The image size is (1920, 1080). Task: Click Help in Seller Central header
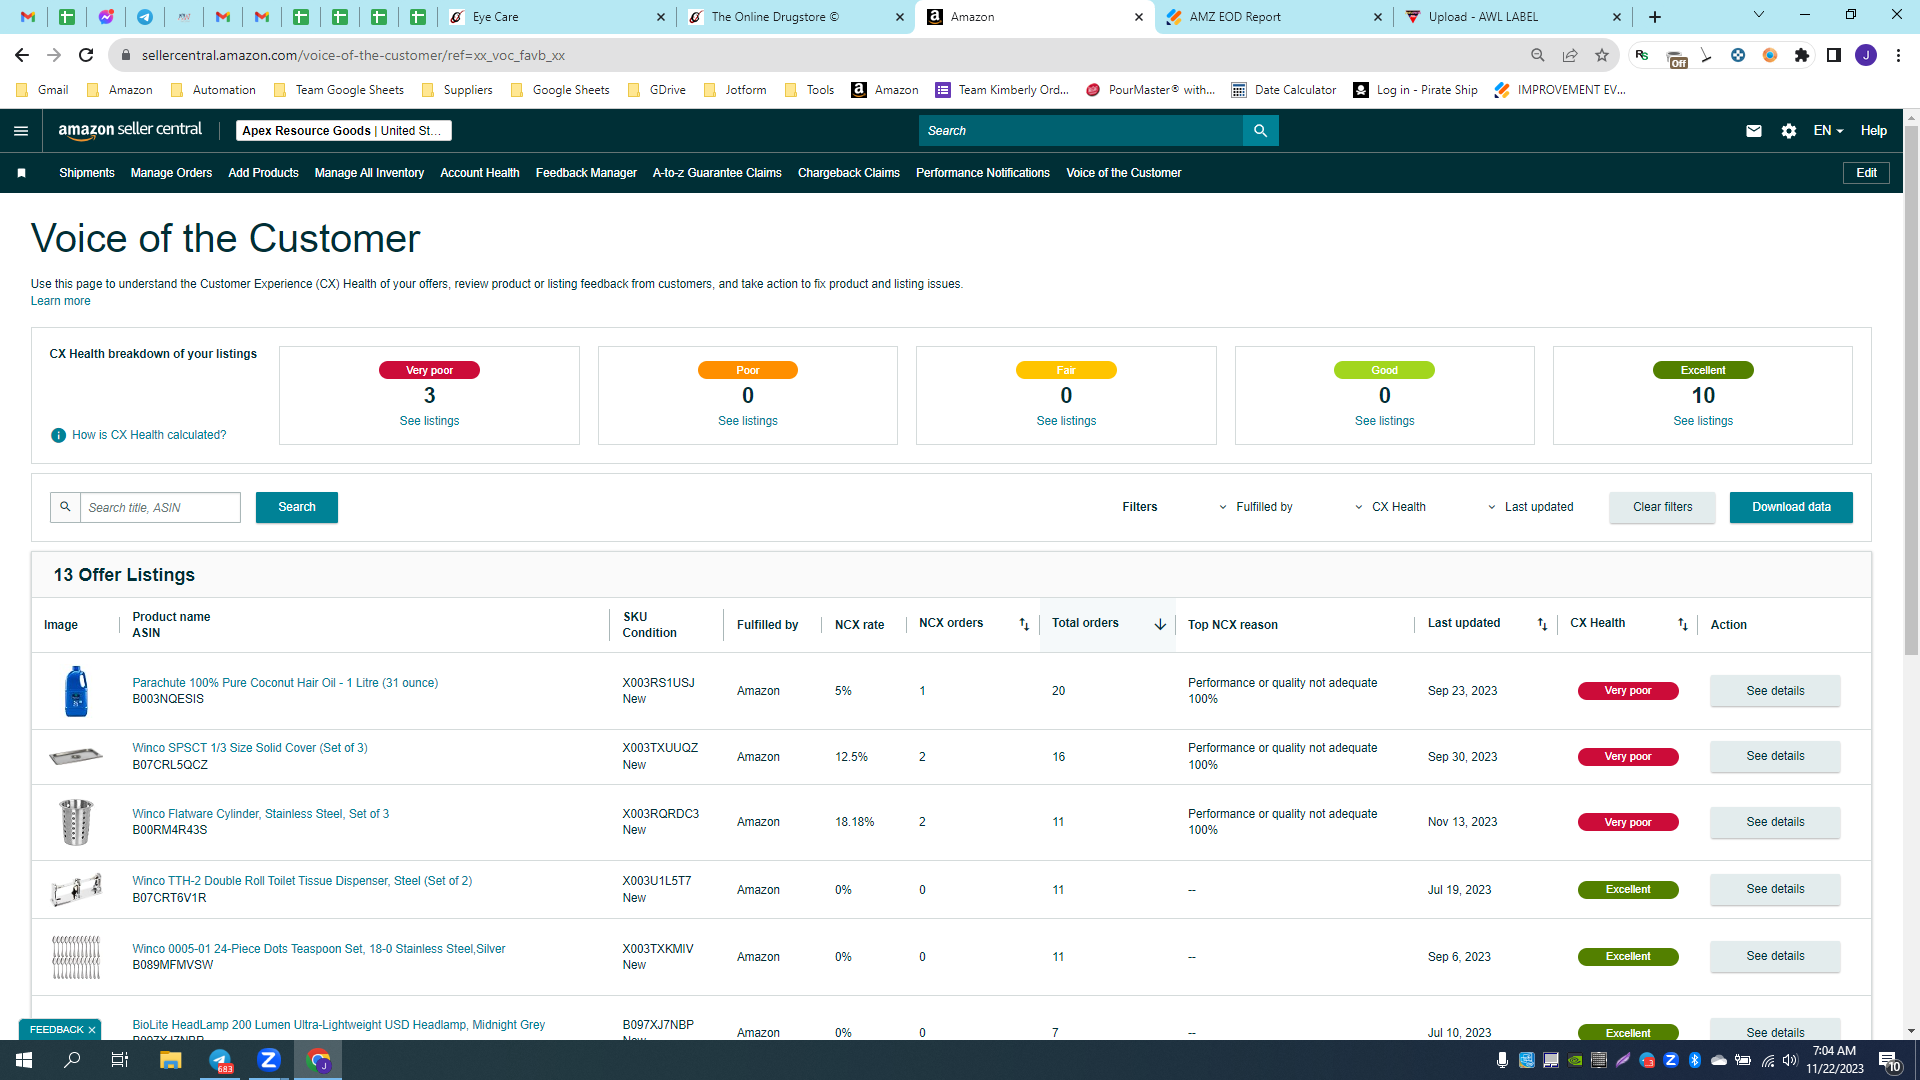click(1874, 131)
